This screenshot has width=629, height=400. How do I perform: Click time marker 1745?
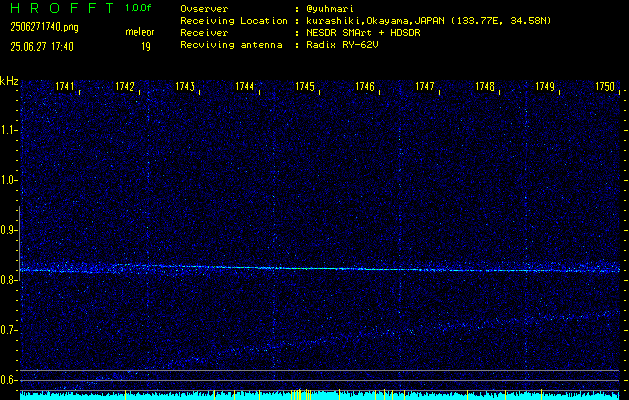305,86
